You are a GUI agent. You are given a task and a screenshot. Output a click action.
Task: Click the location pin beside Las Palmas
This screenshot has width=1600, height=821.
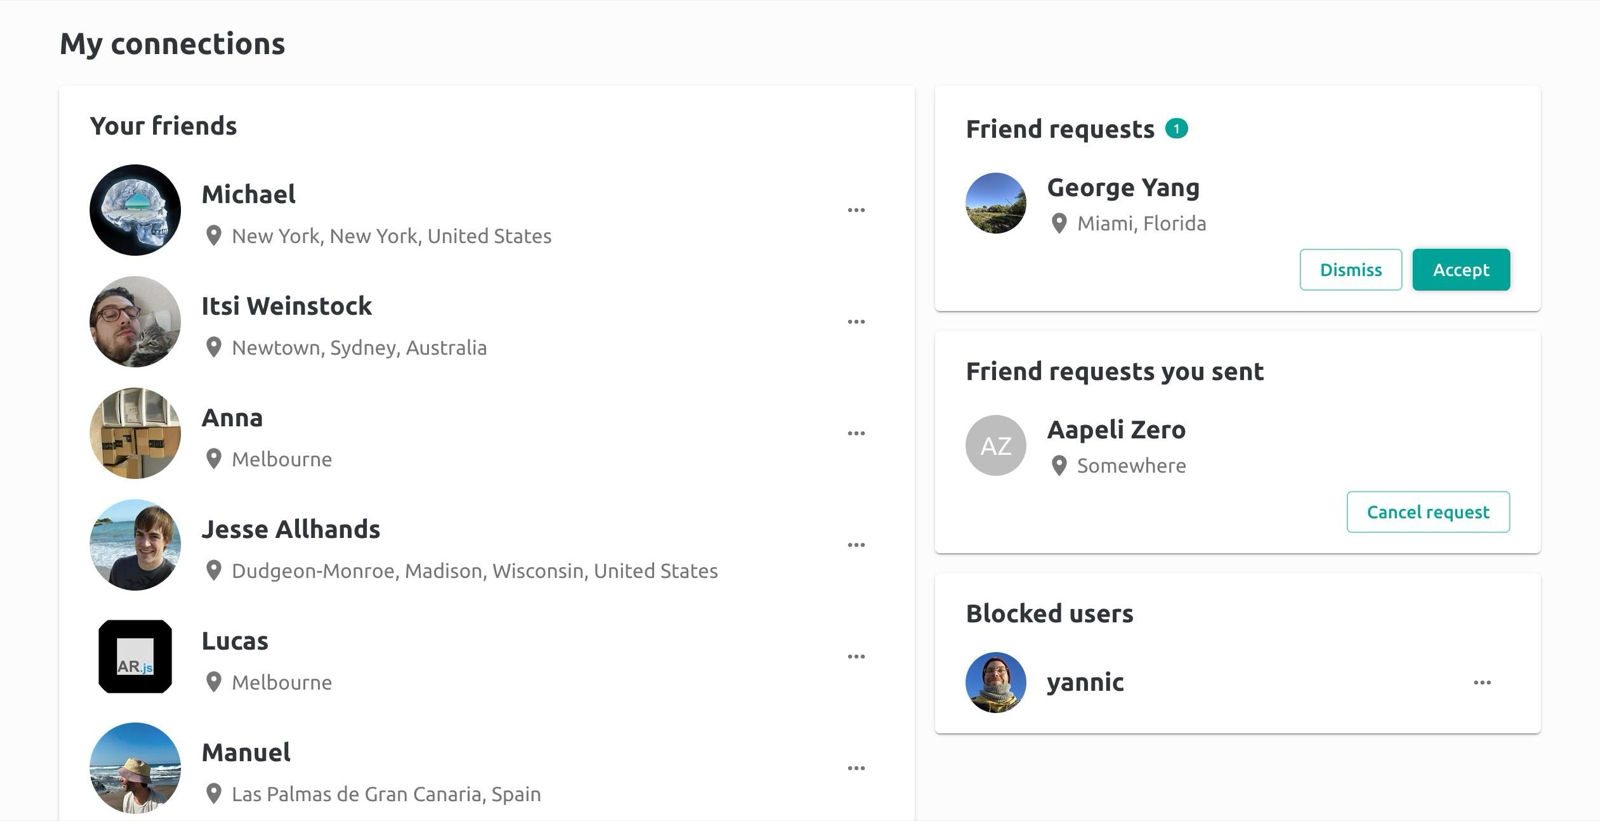tap(213, 793)
